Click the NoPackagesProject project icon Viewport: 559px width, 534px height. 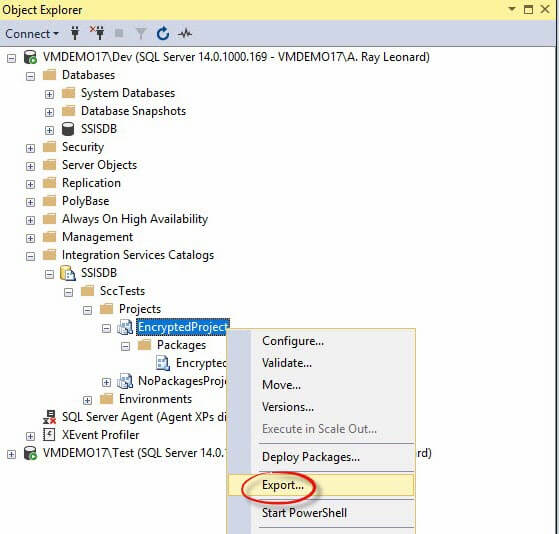pyautogui.click(x=125, y=381)
